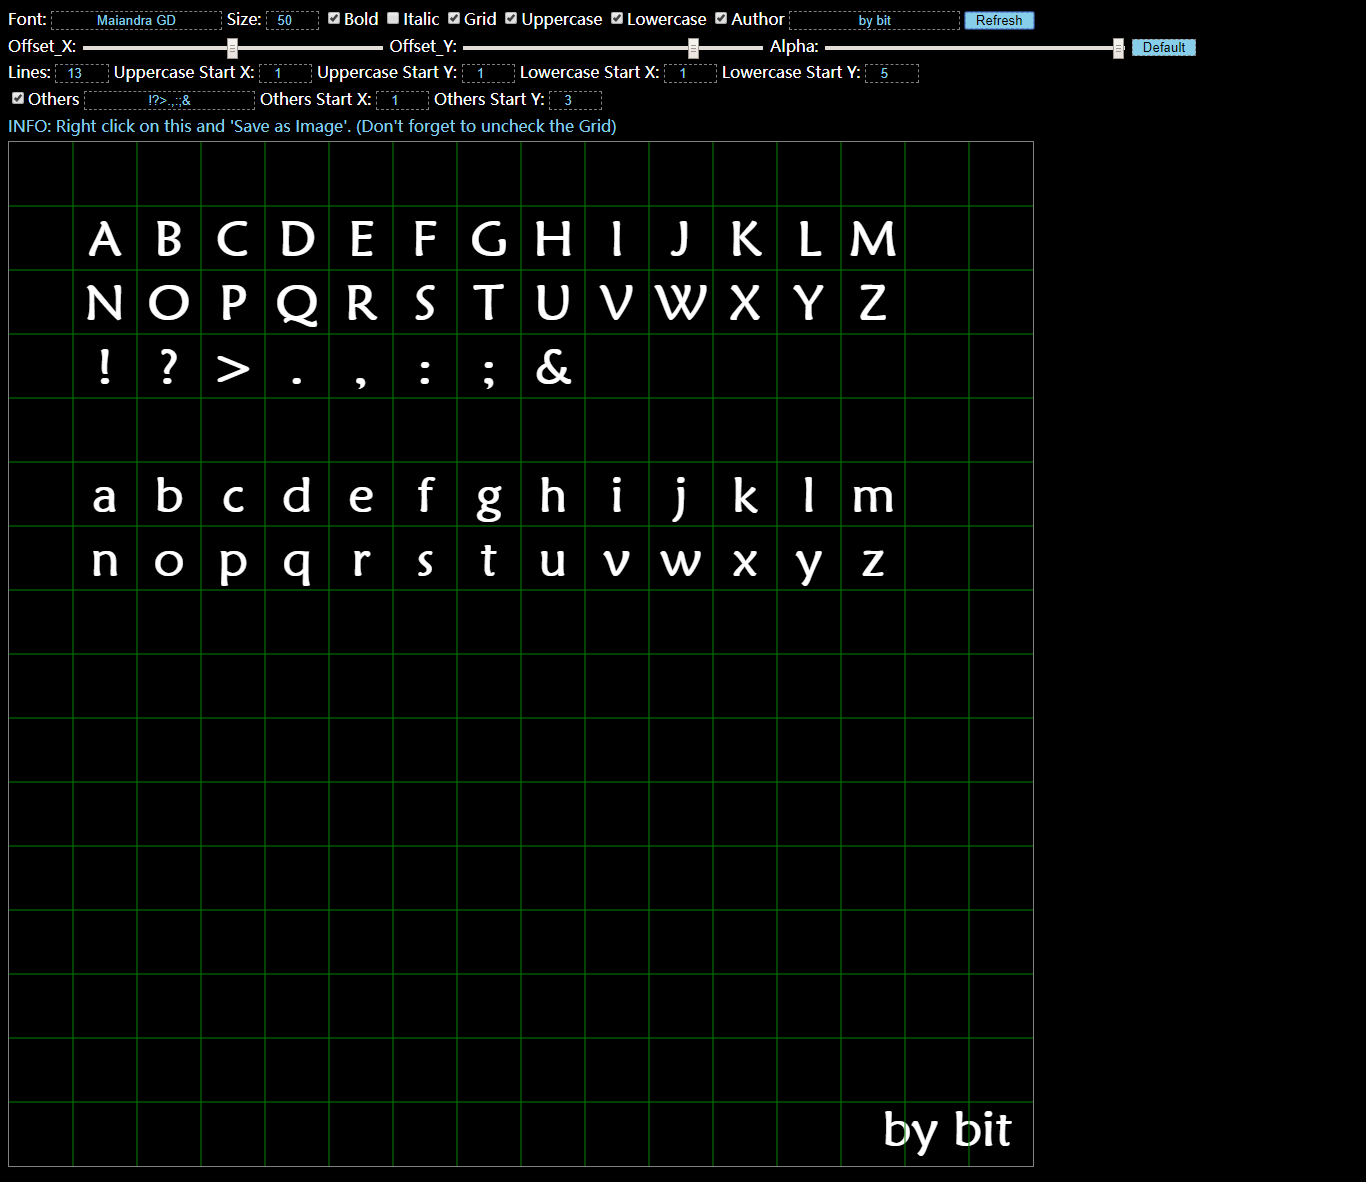
Task: Uncheck the Author checkbox
Action: click(721, 18)
